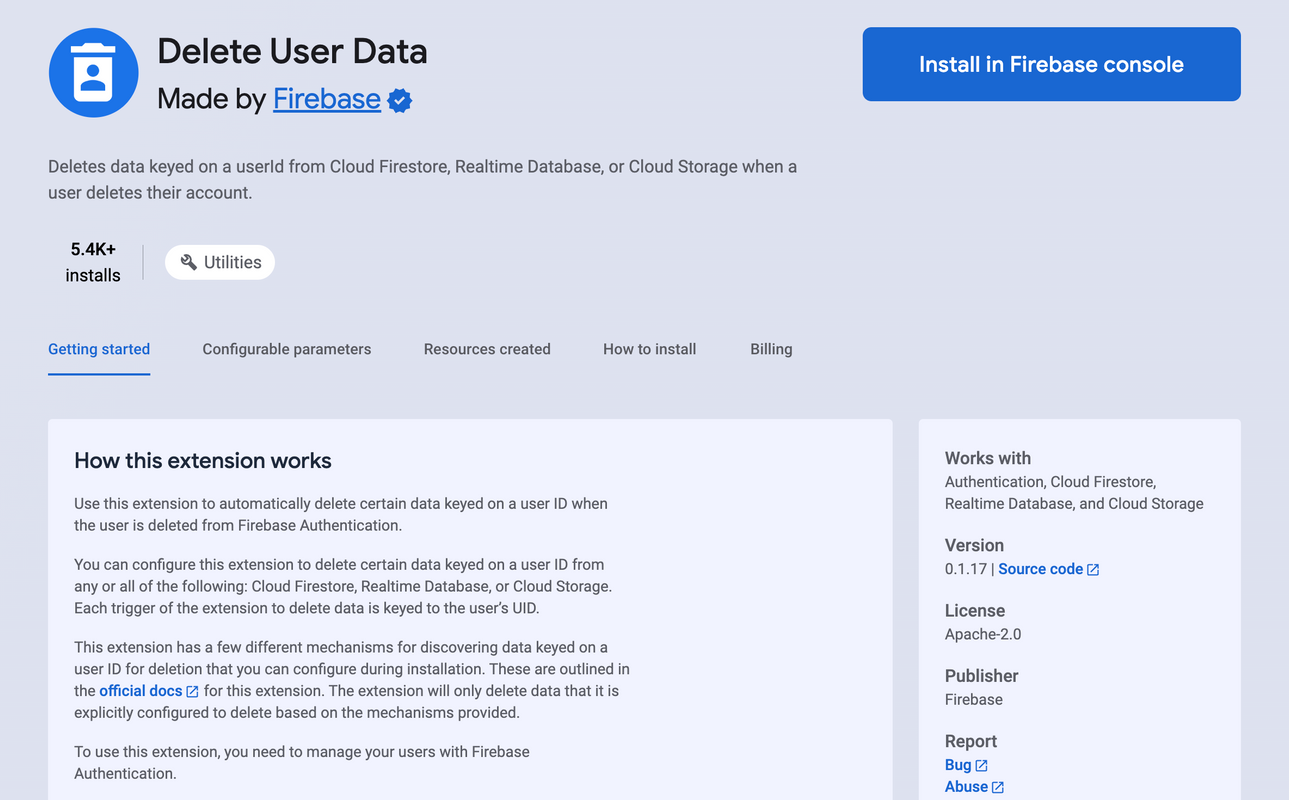The image size is (1289, 800).
Task: Click the wrench icon in Utilities chip
Action: pos(188,262)
